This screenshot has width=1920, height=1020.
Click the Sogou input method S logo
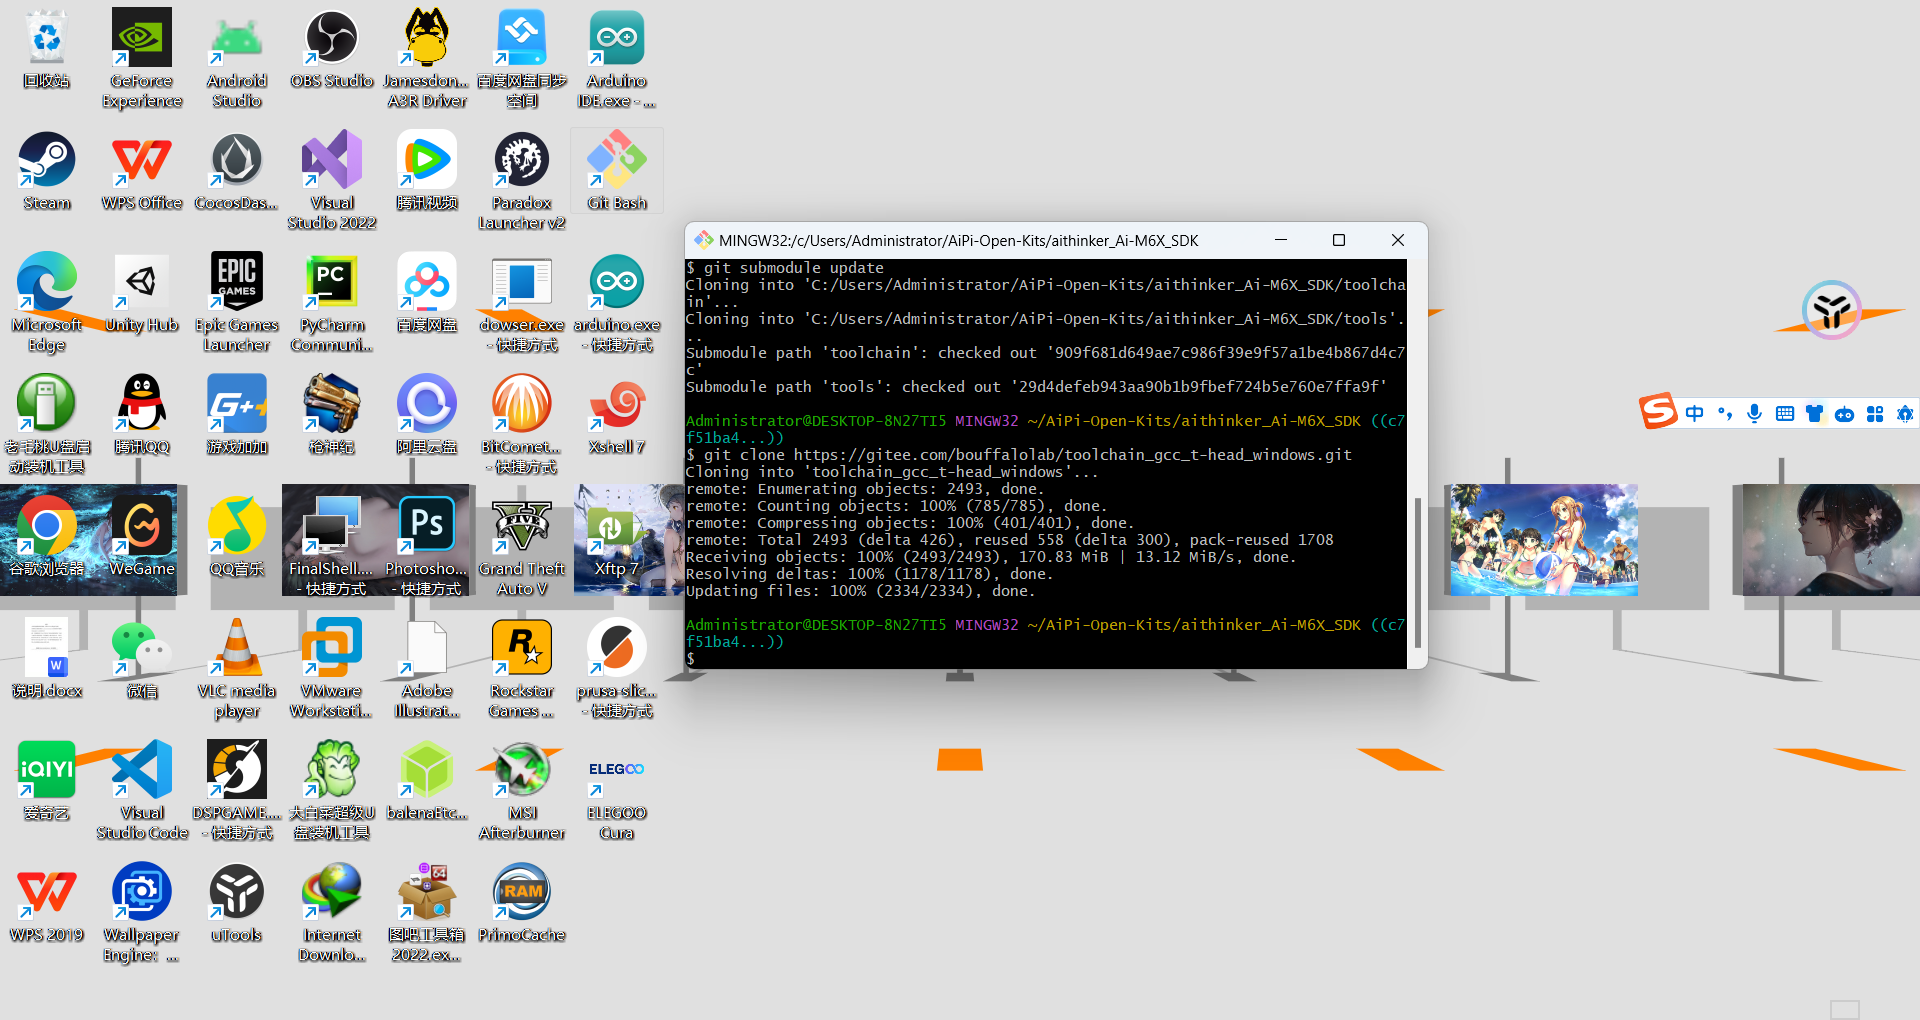coord(1657,410)
